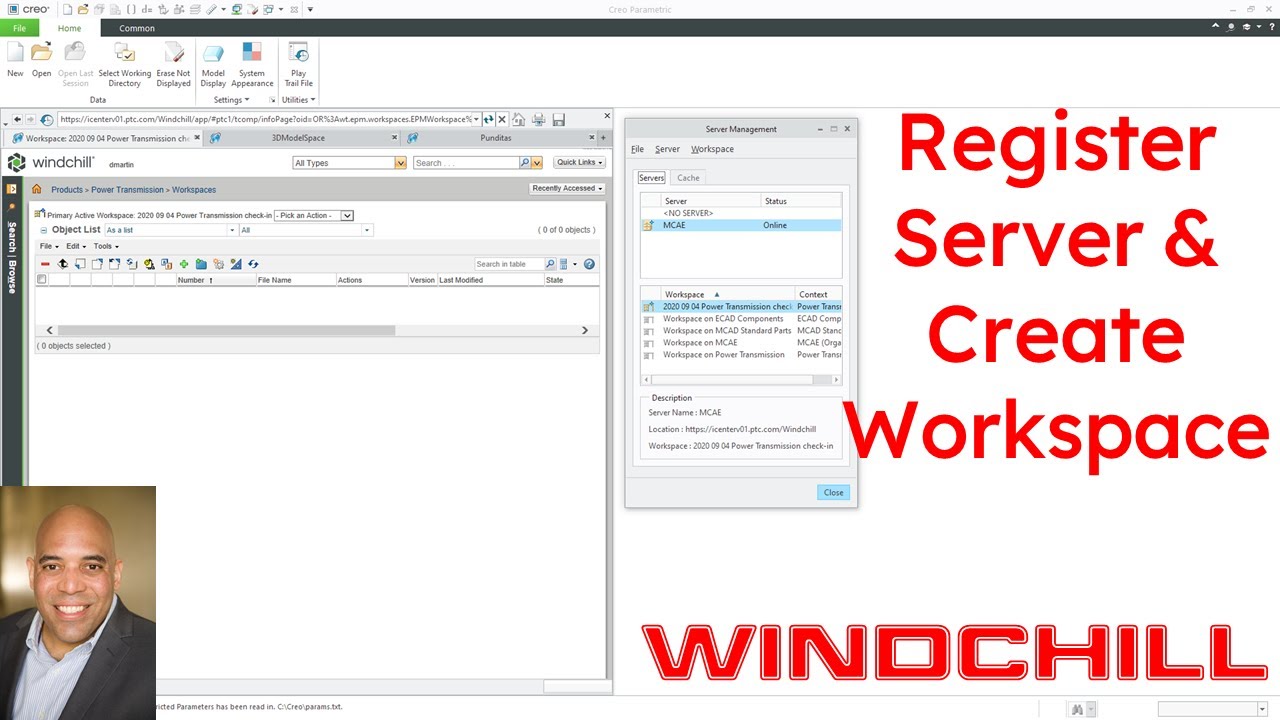Expand the Settings ribbon group
Screen dimensions: 1280x720
231,100
